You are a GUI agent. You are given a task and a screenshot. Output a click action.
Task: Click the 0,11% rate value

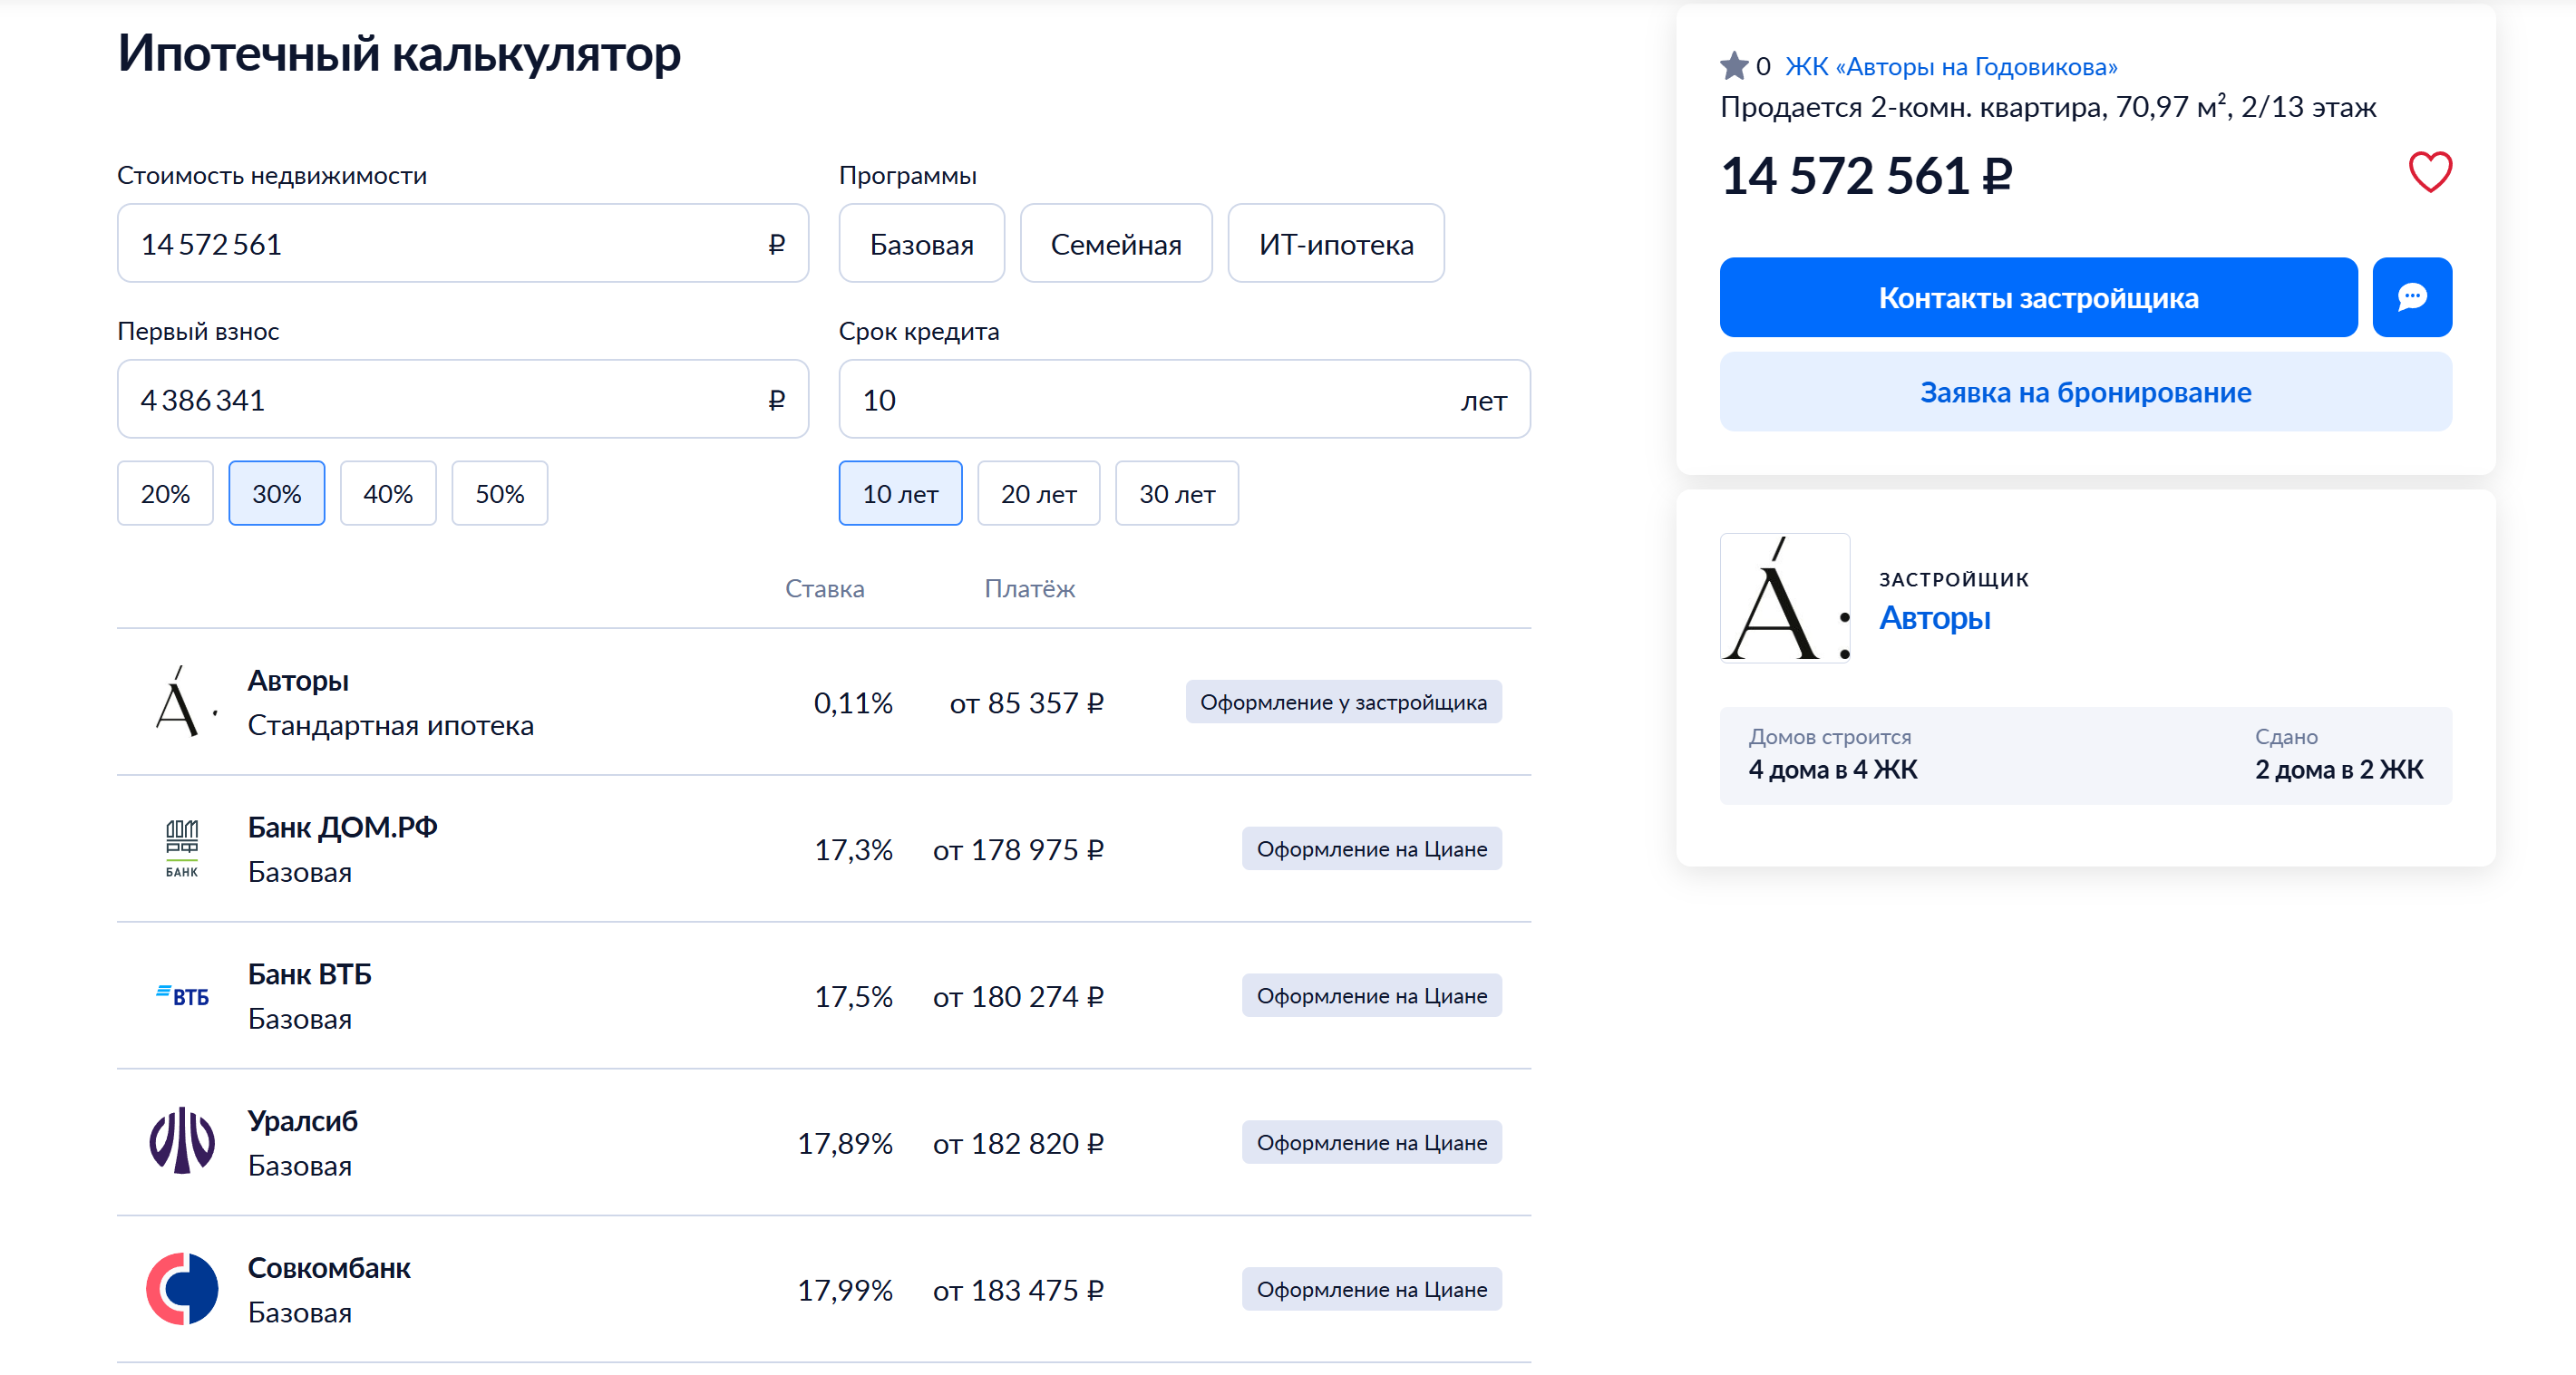[853, 703]
